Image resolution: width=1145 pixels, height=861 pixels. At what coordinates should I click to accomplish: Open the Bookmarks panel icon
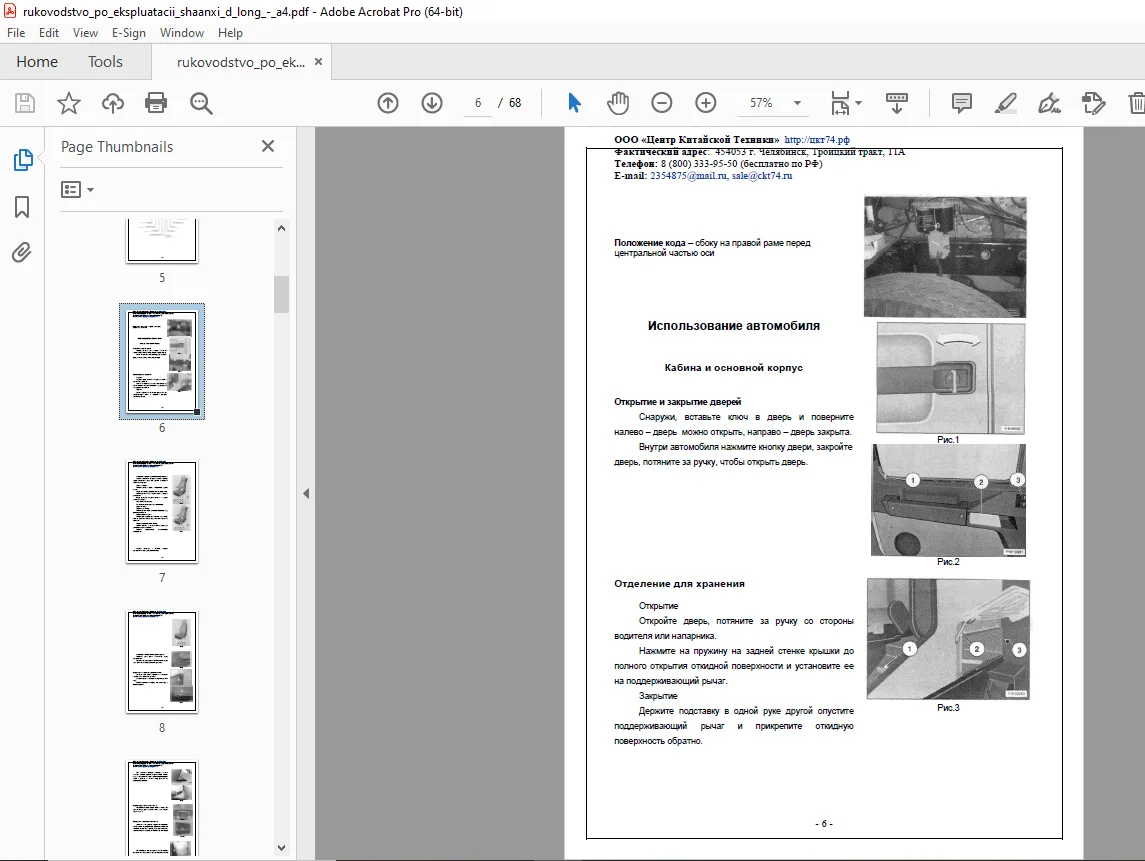coord(22,207)
